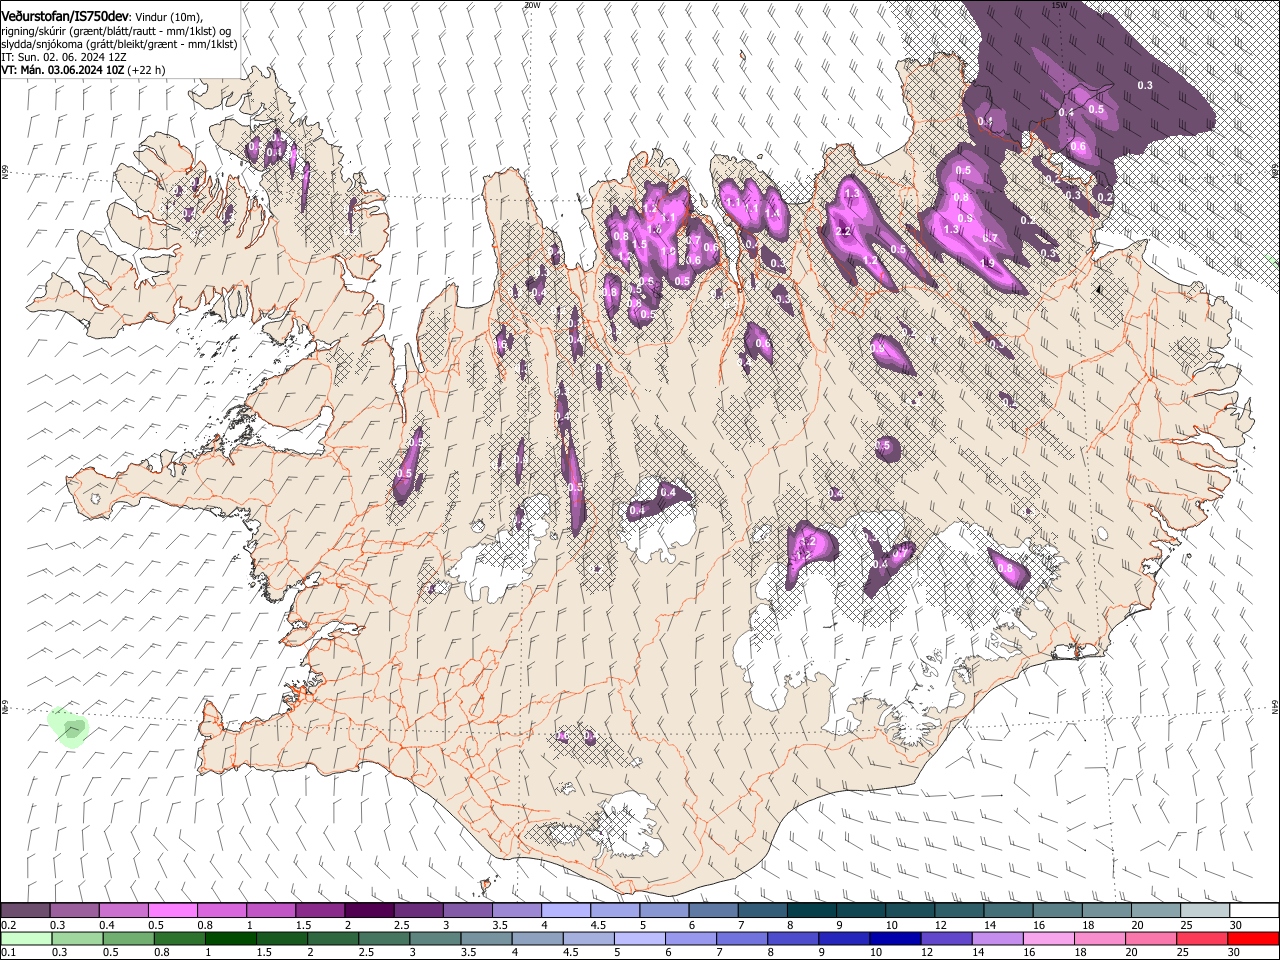1280x960 pixels.
Task: Pick the 0.4 swatch in the top legend row
Action: point(123,911)
